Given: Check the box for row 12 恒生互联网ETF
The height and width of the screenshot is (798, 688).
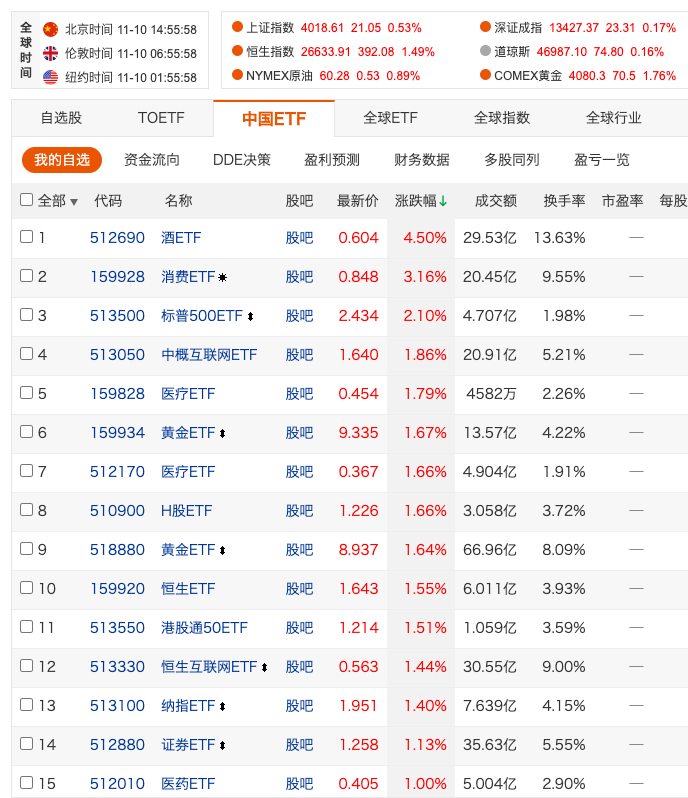Looking at the screenshot, I should (x=26, y=666).
